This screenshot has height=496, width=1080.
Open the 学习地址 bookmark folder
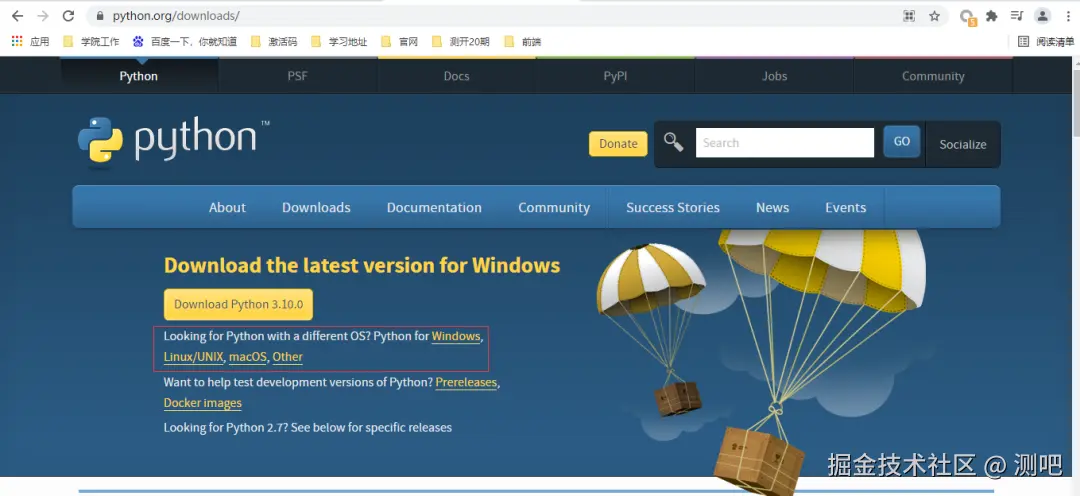pyautogui.click(x=339, y=41)
